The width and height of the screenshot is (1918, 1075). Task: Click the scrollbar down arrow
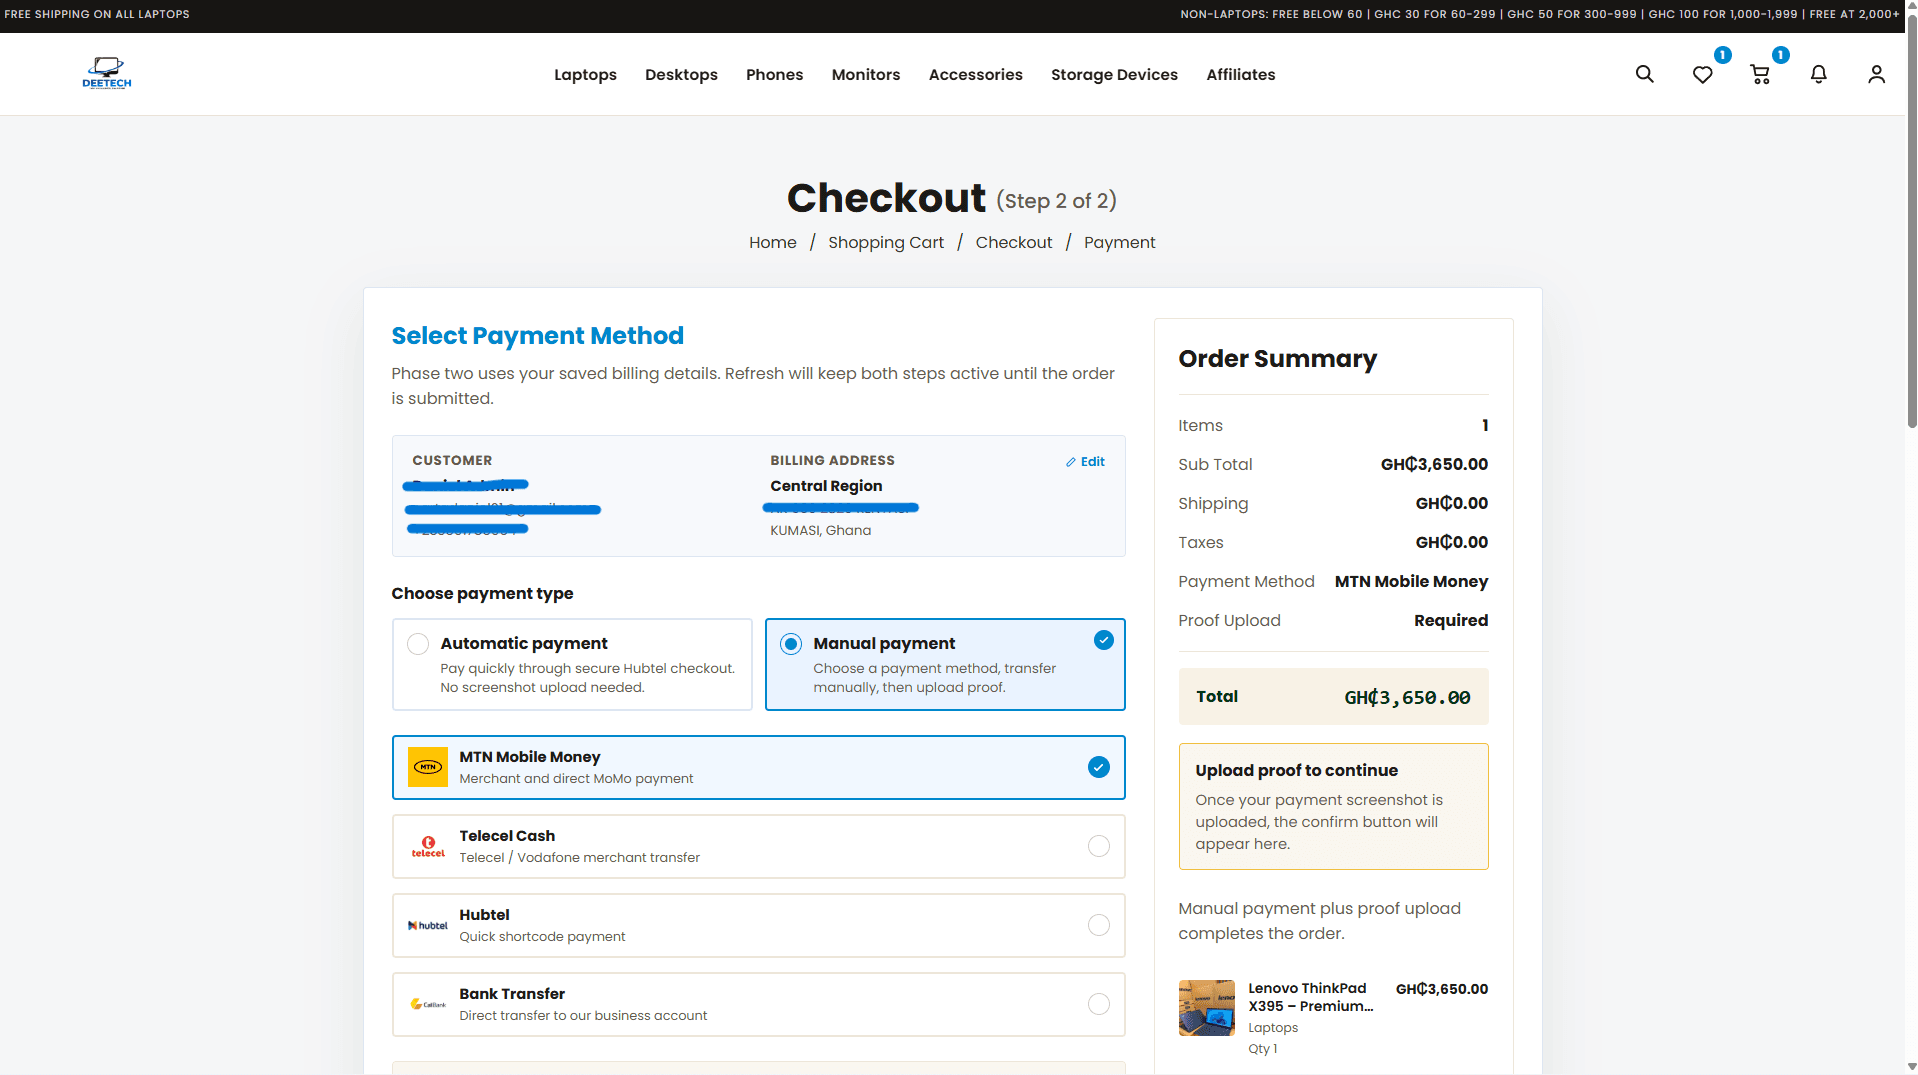1911,1066
